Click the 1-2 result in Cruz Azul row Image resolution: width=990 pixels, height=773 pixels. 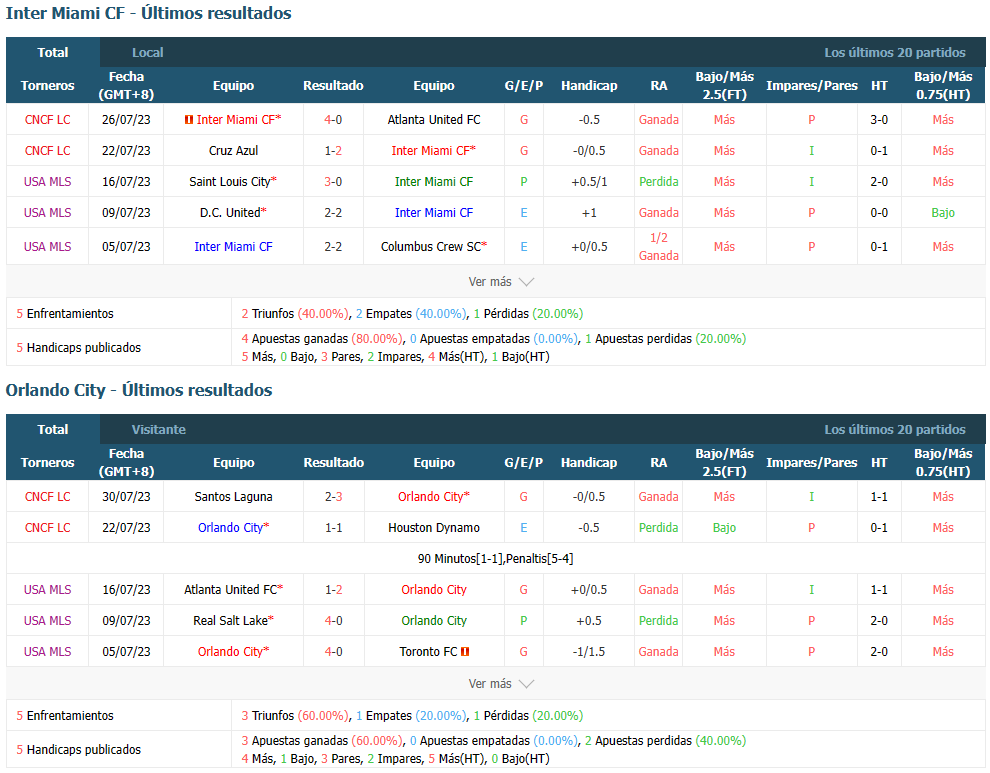point(333,151)
